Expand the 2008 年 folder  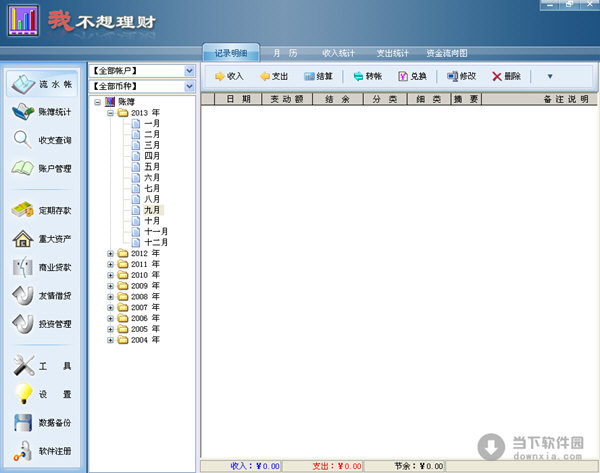coord(110,297)
